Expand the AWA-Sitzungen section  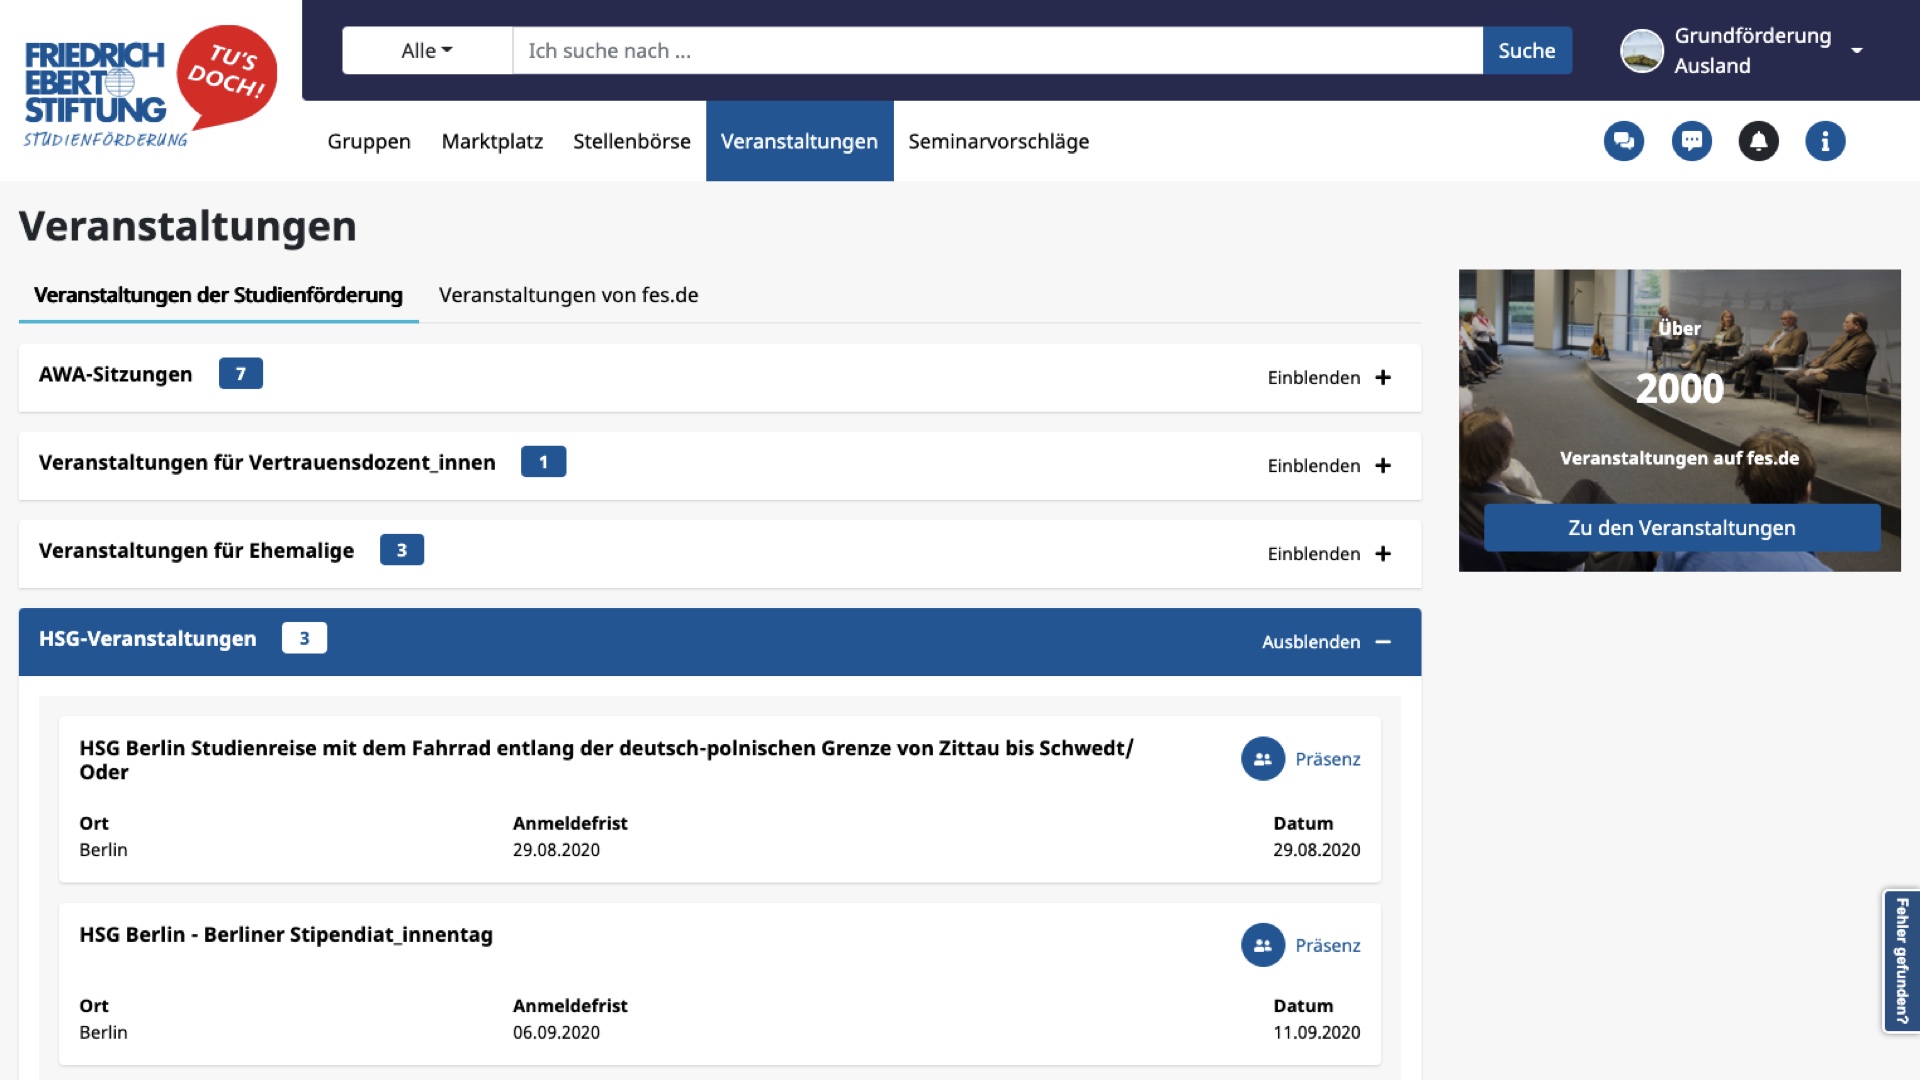tap(1329, 378)
